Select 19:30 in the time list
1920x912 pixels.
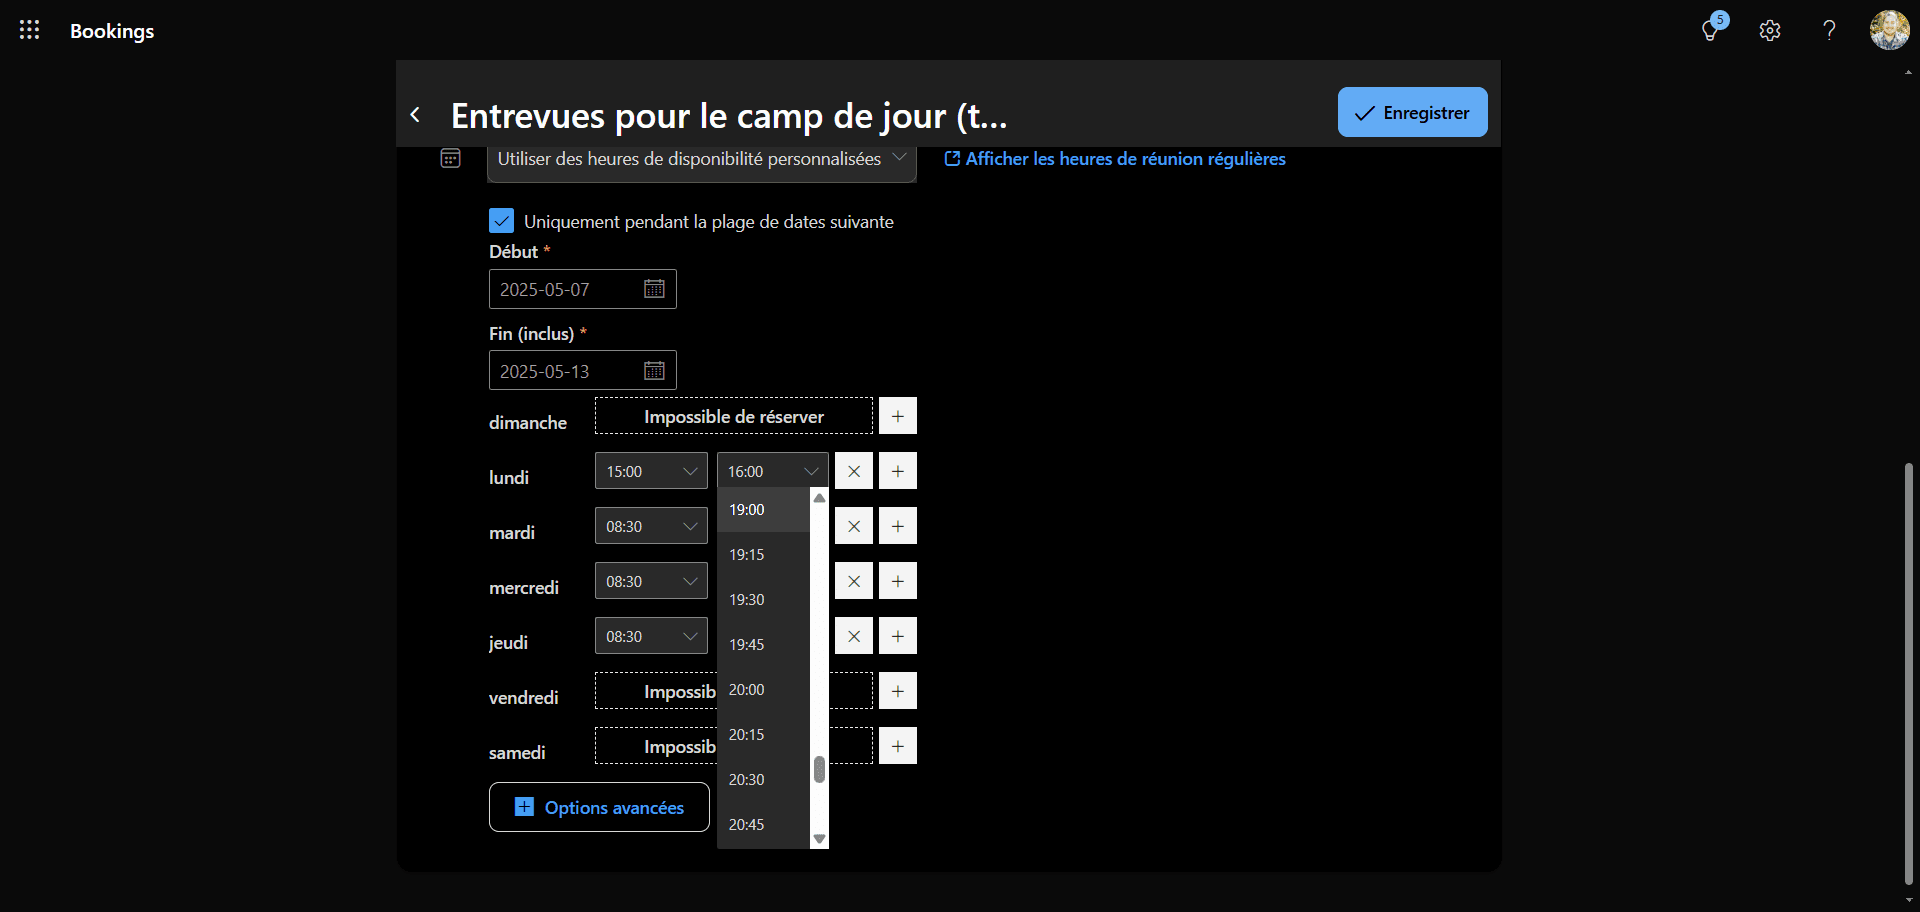(763, 600)
